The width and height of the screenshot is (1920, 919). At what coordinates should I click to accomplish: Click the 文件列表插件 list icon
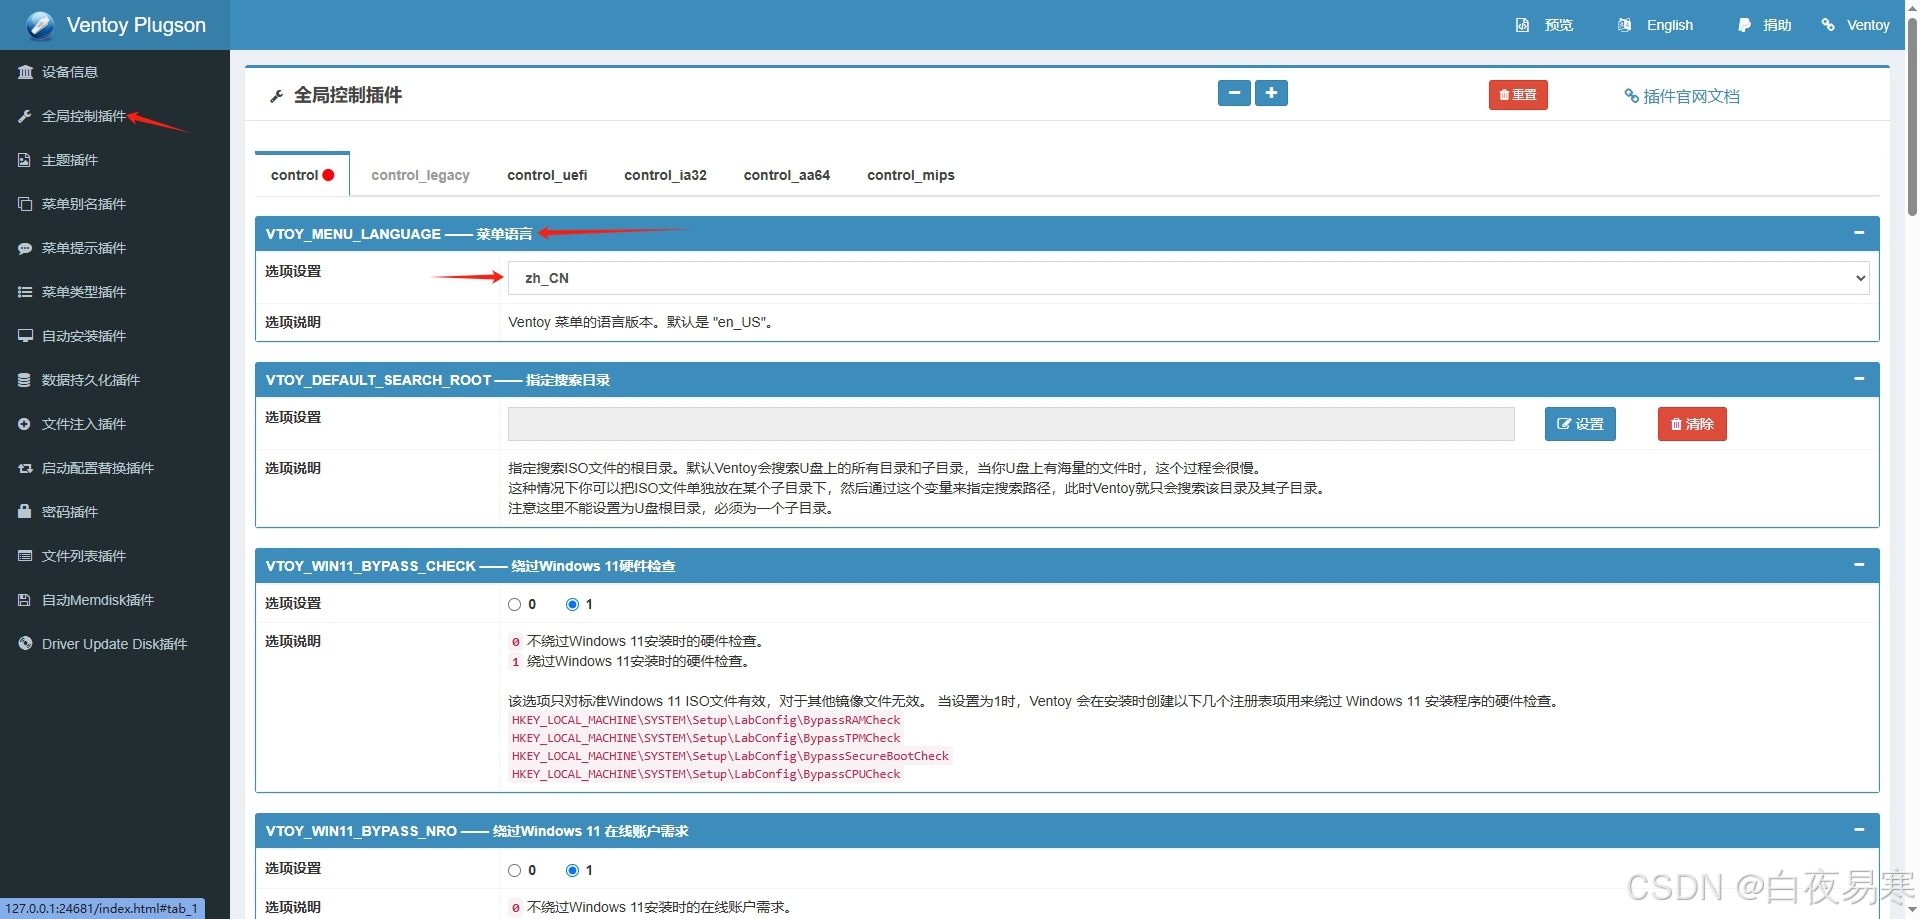tap(25, 556)
